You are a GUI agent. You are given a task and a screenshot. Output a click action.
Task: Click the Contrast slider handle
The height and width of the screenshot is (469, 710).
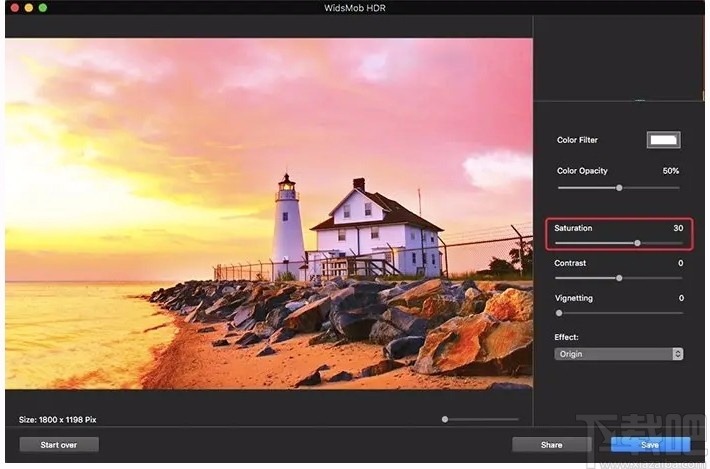[619, 278]
